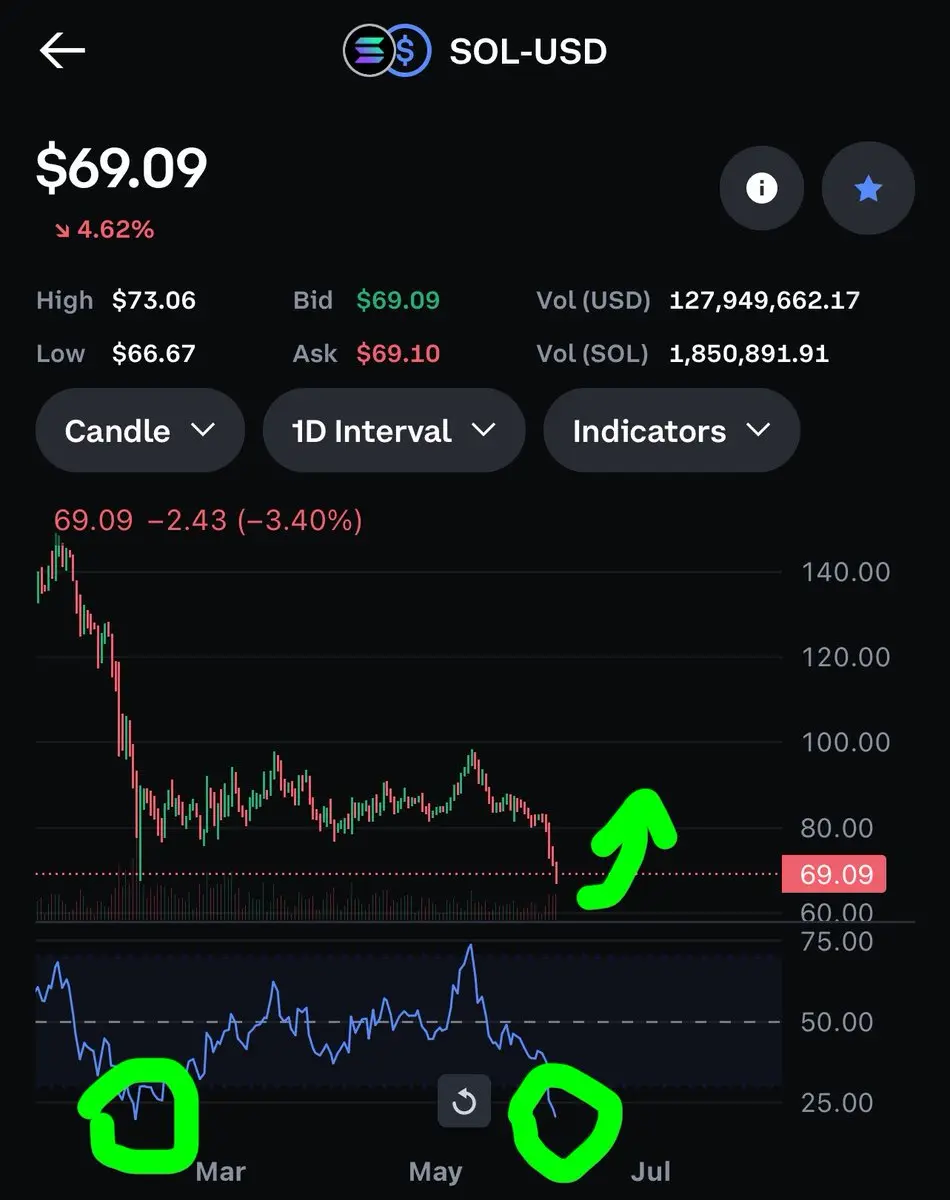Tap the SOL-USD title text
This screenshot has height=1200, width=950.
click(528, 51)
